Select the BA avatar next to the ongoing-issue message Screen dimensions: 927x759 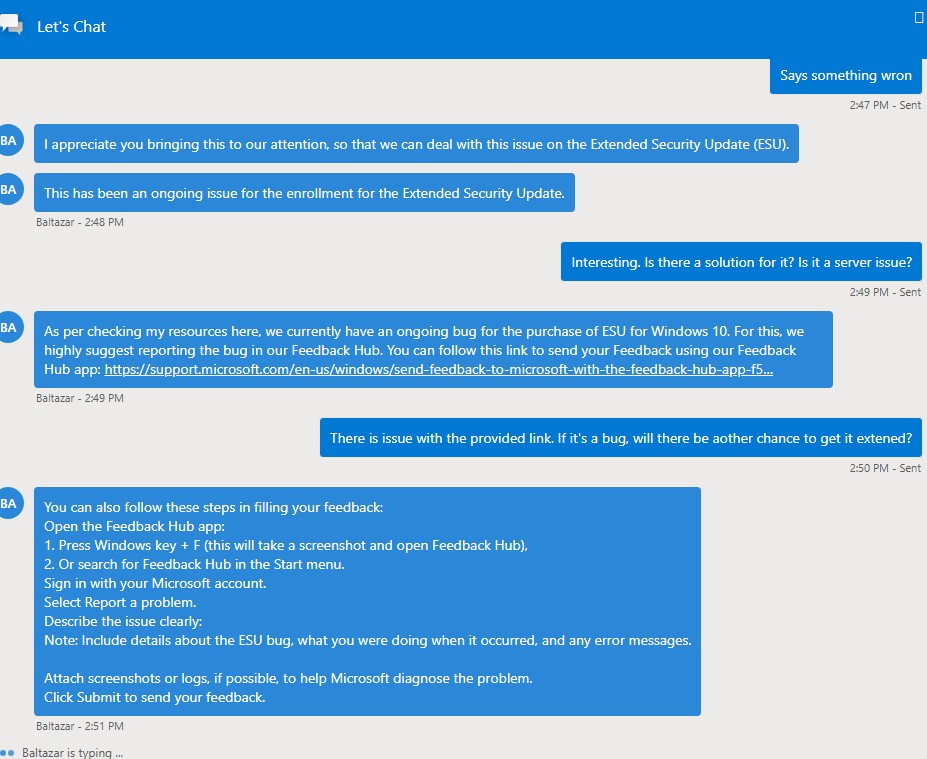pos(10,189)
